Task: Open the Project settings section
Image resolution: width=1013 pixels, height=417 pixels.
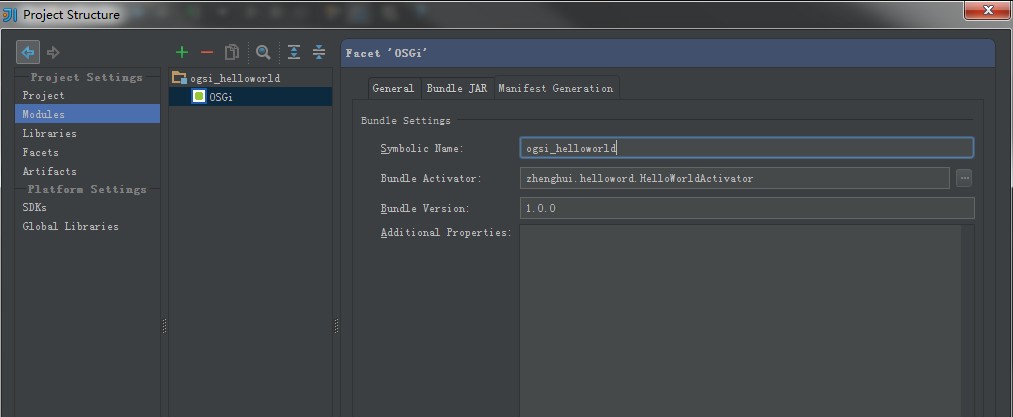Action: click(x=43, y=95)
